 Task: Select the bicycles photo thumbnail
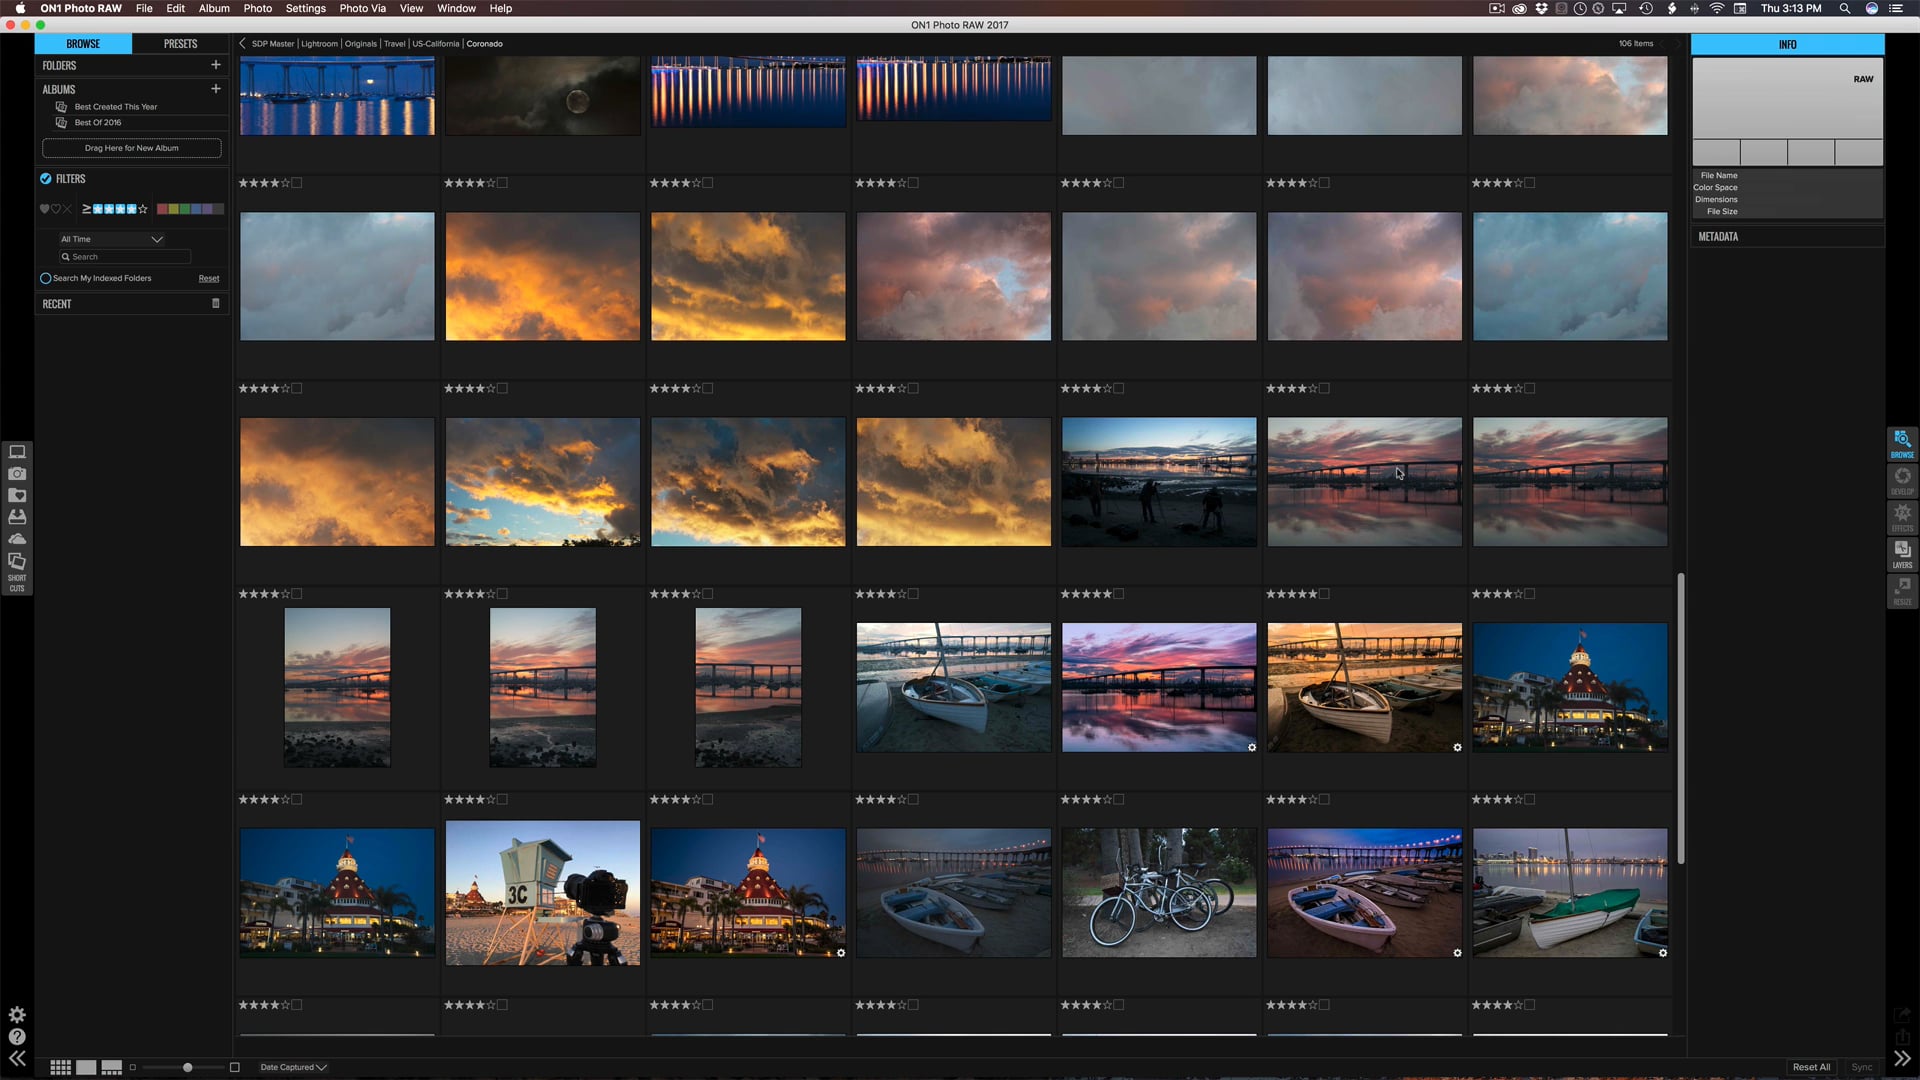coord(1159,893)
